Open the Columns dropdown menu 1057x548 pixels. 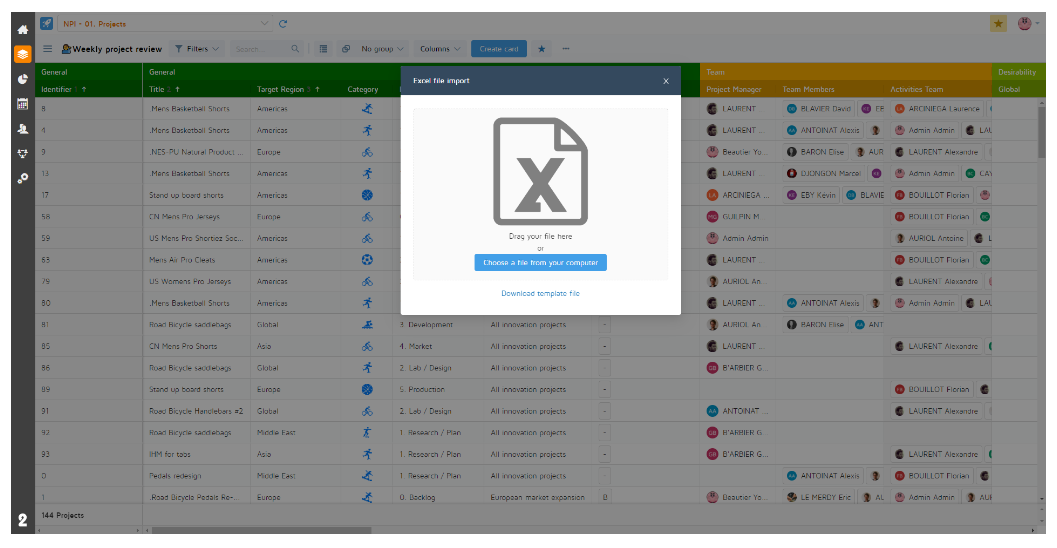pos(440,48)
